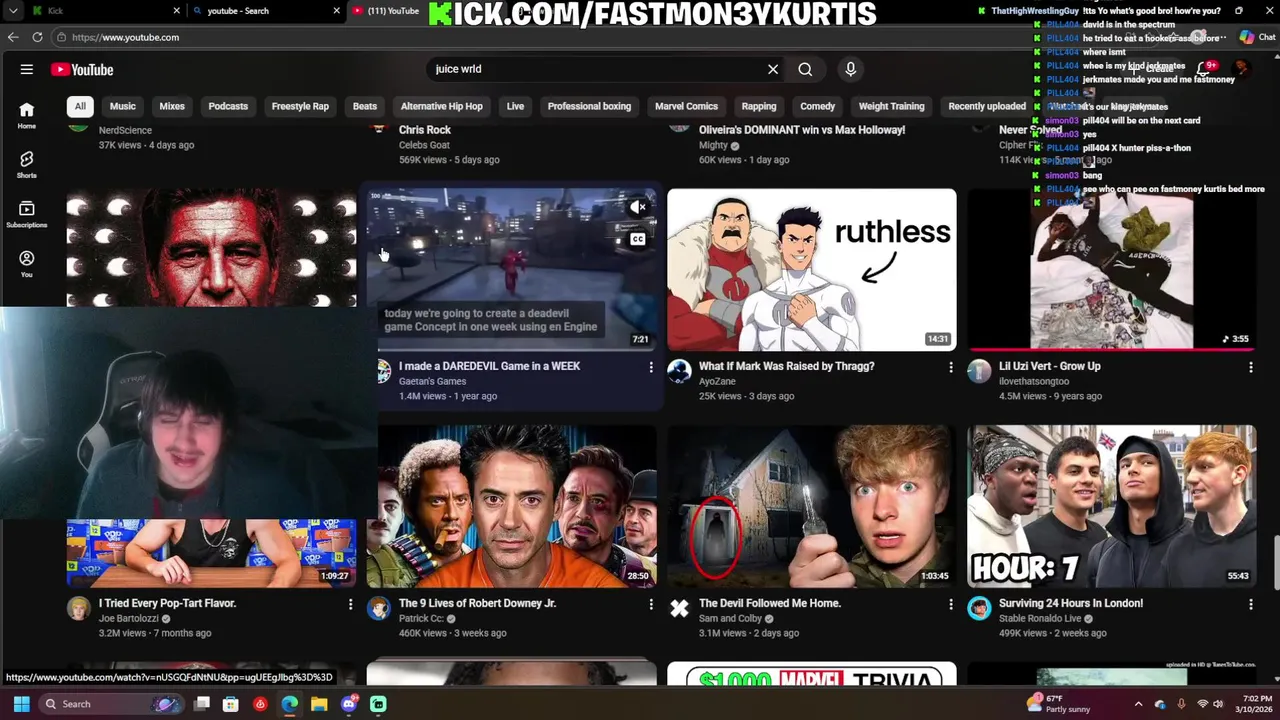
Task: Start voice search with microphone icon
Action: [x=851, y=69]
